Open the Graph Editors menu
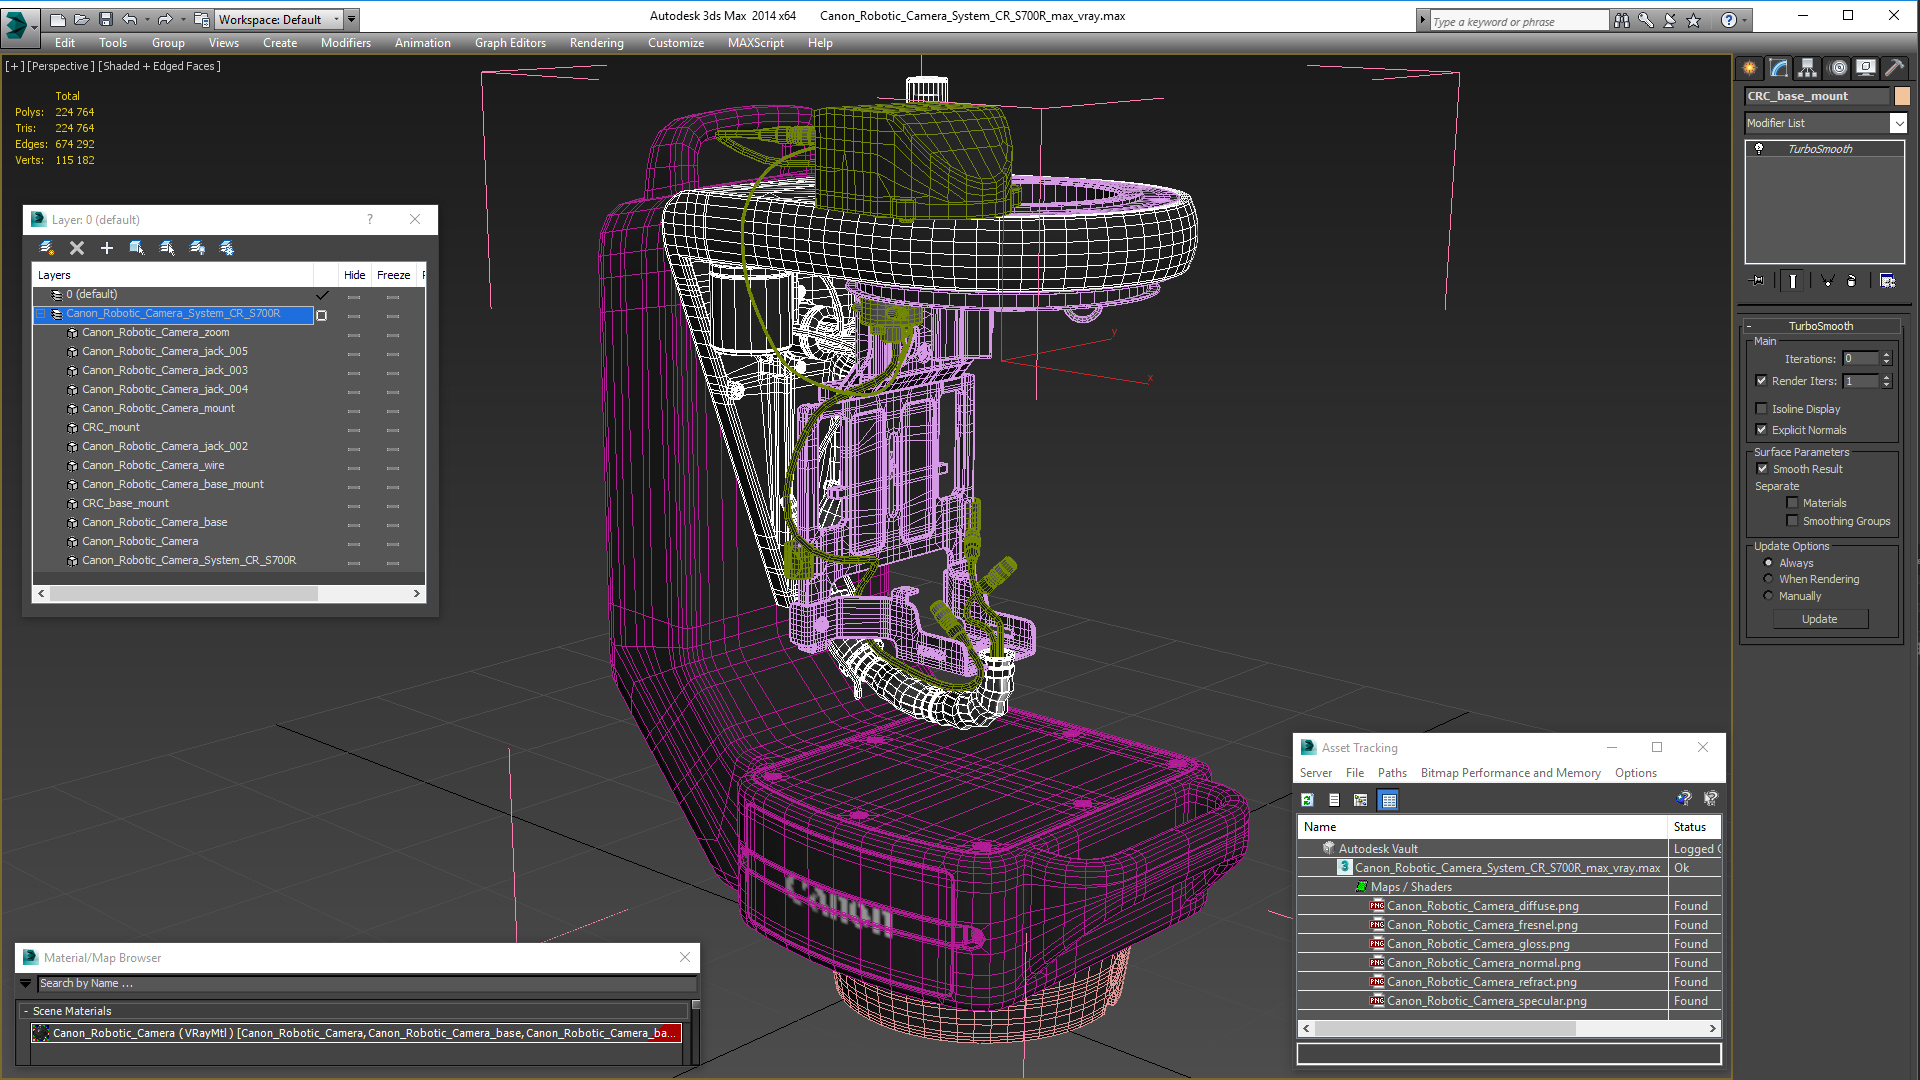The height and width of the screenshot is (1080, 1920). pyautogui.click(x=510, y=43)
